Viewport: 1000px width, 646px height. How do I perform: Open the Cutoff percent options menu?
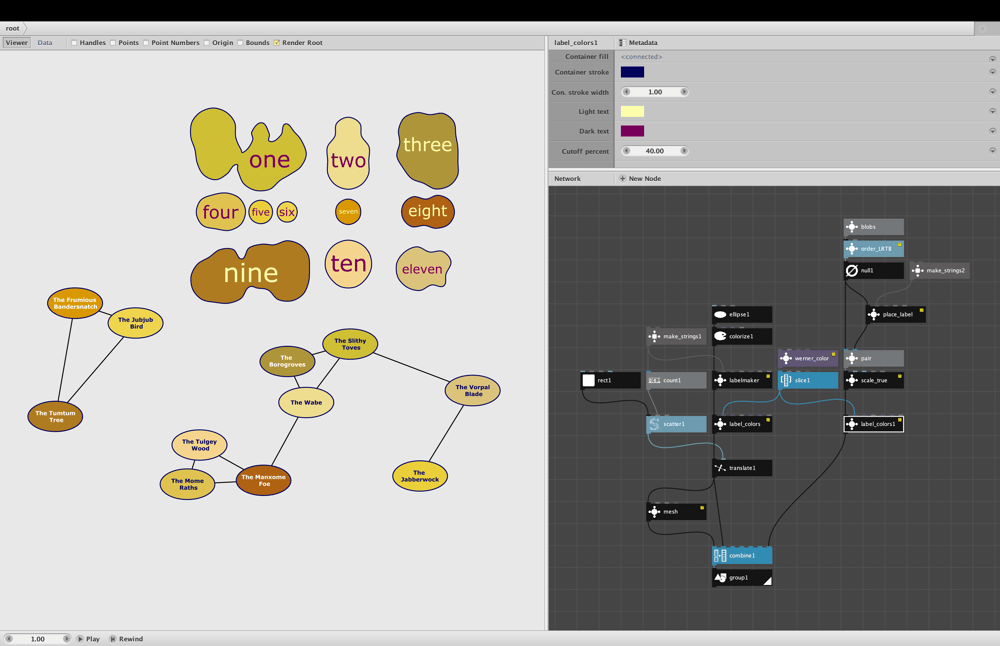coord(992,151)
